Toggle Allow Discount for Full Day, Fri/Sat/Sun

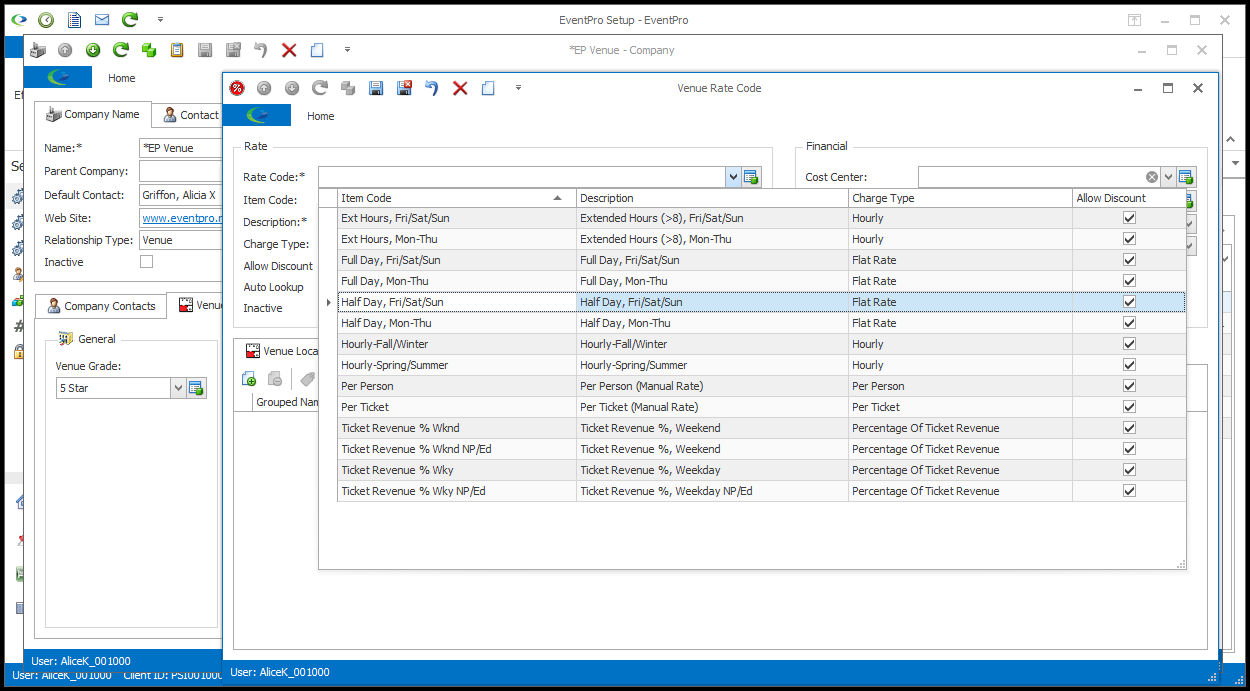point(1129,260)
